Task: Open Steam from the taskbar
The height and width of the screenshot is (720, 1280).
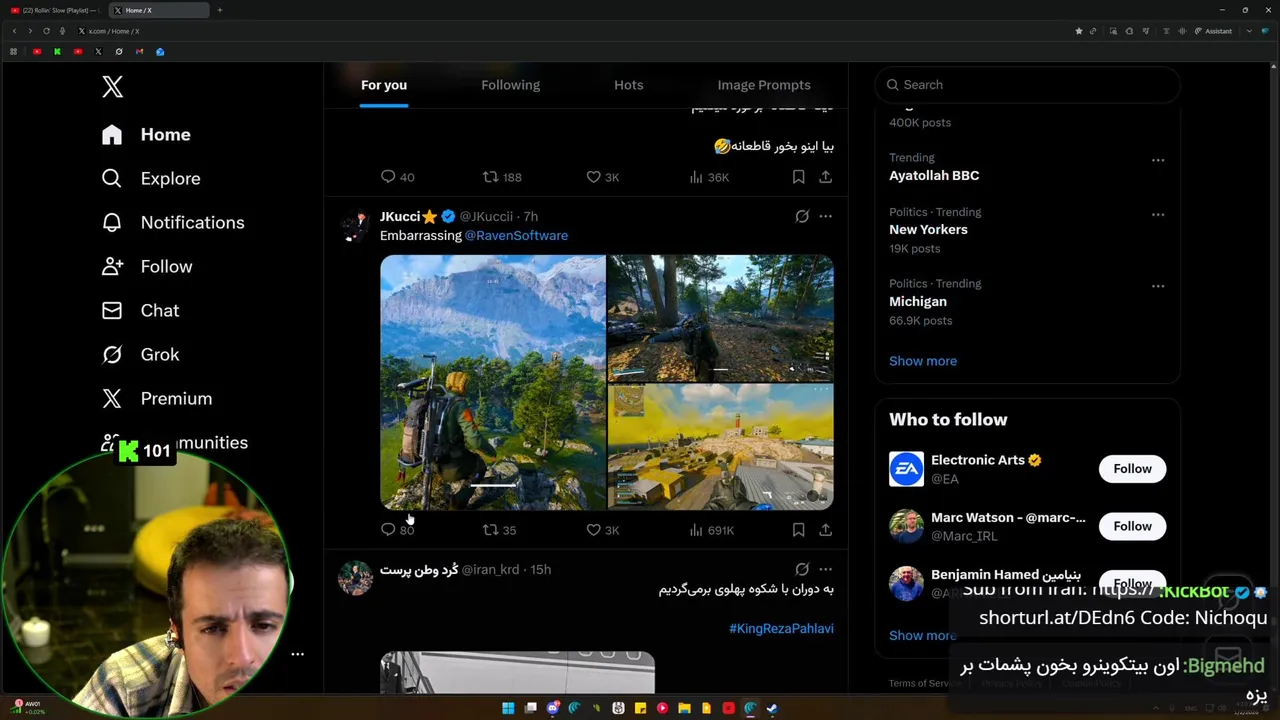Action: pos(772,708)
